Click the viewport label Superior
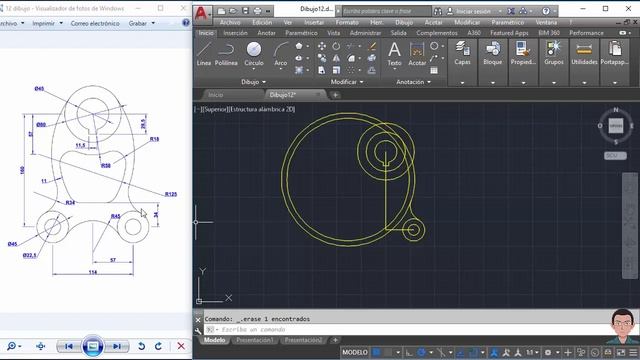 (215, 109)
